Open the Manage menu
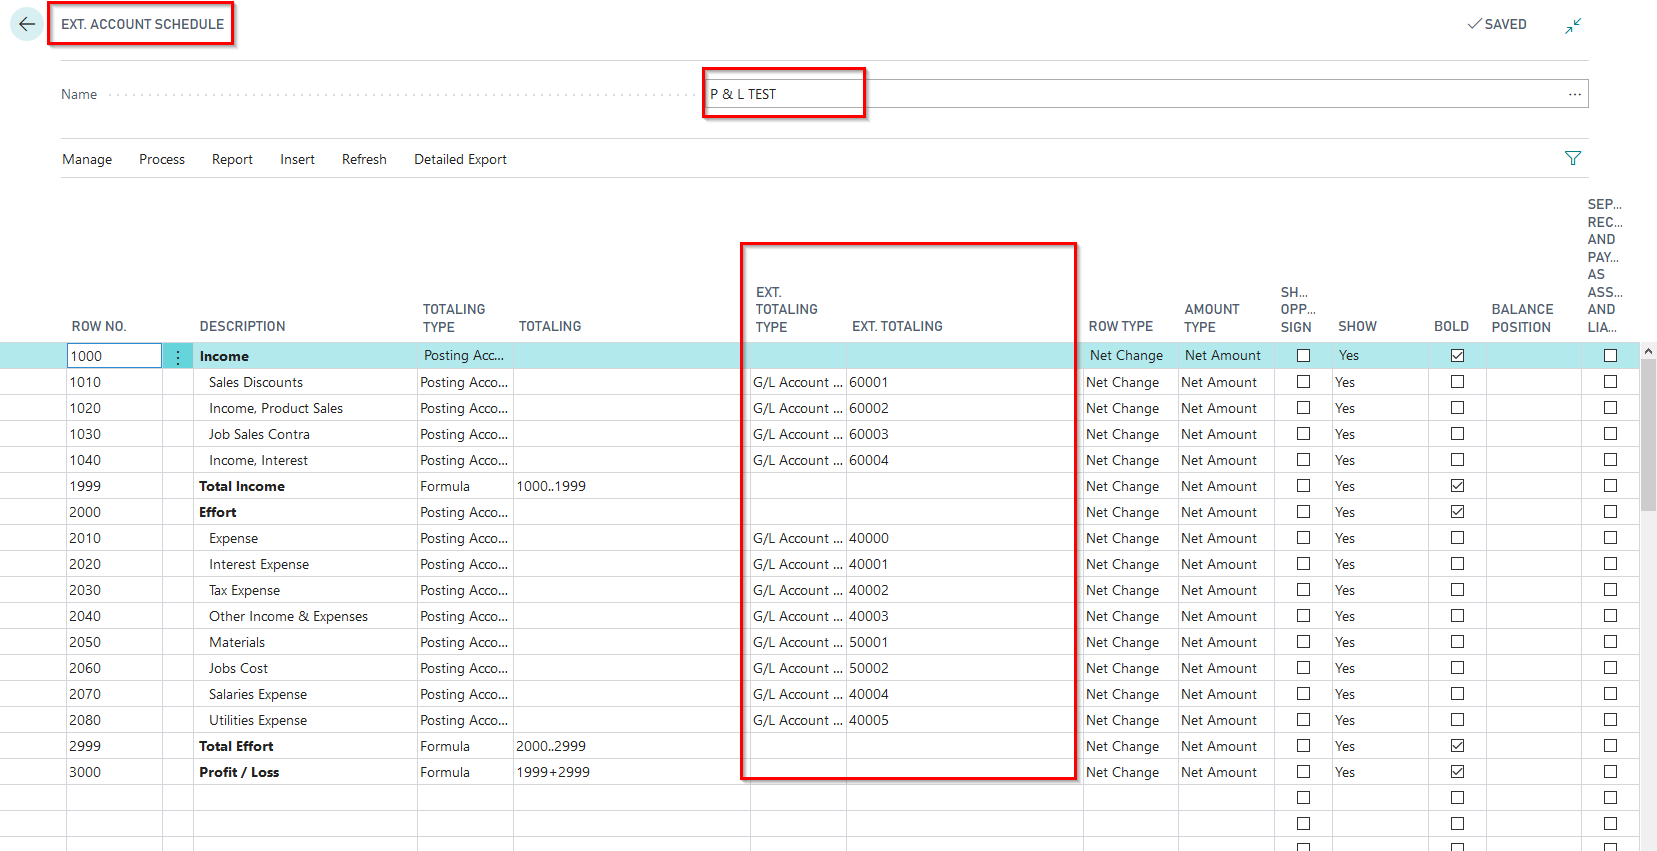 tap(87, 160)
